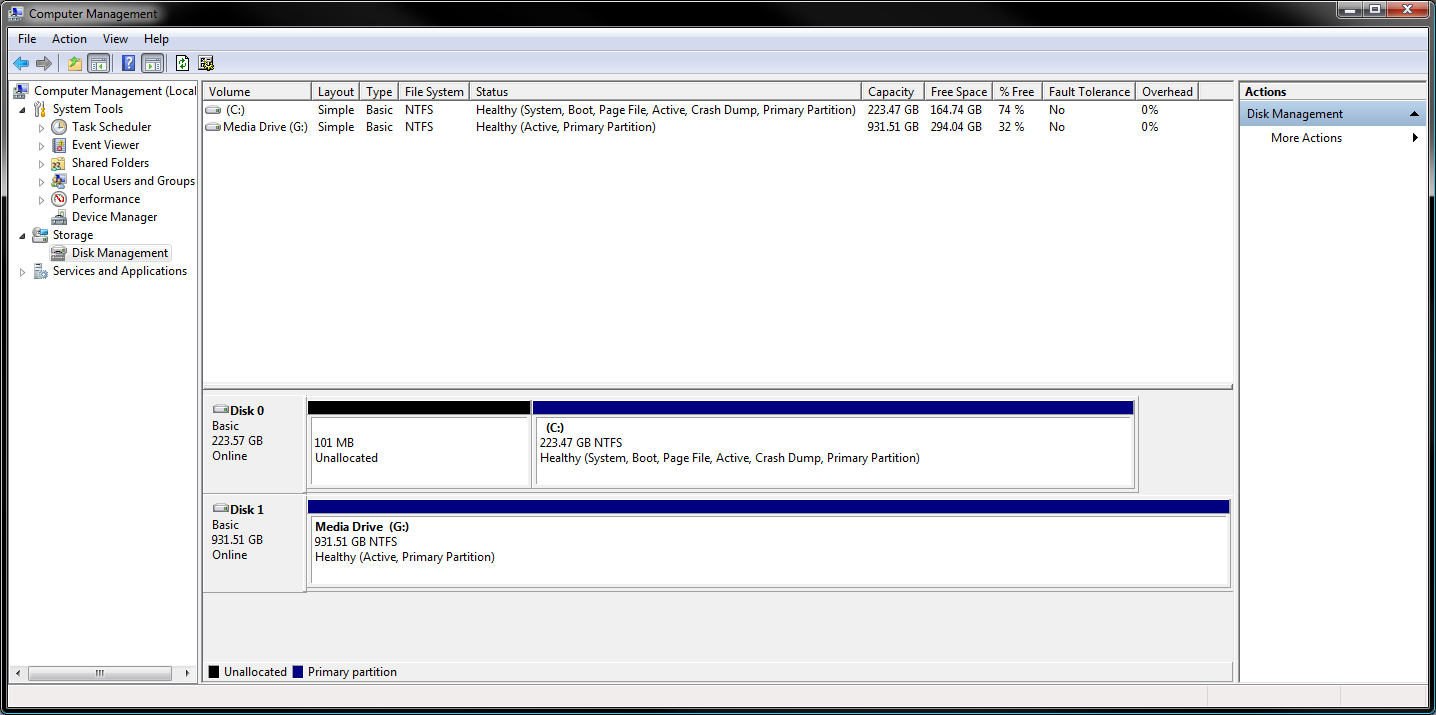Open Local Users and Groups icon
Image resolution: width=1436 pixels, height=715 pixels.
(59, 181)
